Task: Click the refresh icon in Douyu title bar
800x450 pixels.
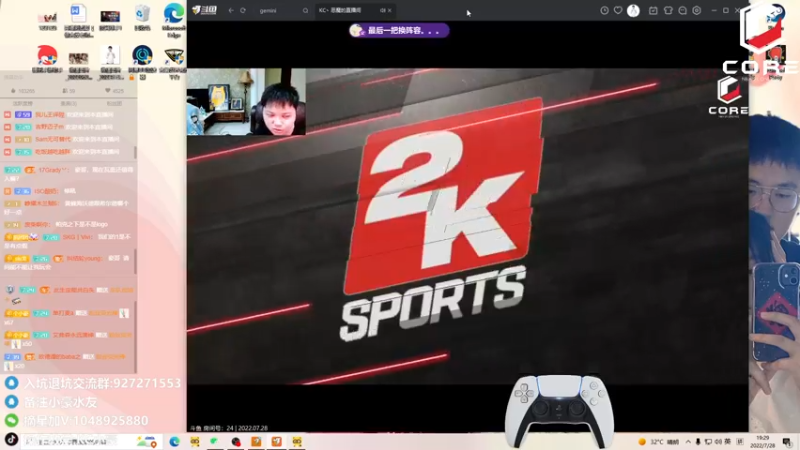Action: tap(243, 10)
